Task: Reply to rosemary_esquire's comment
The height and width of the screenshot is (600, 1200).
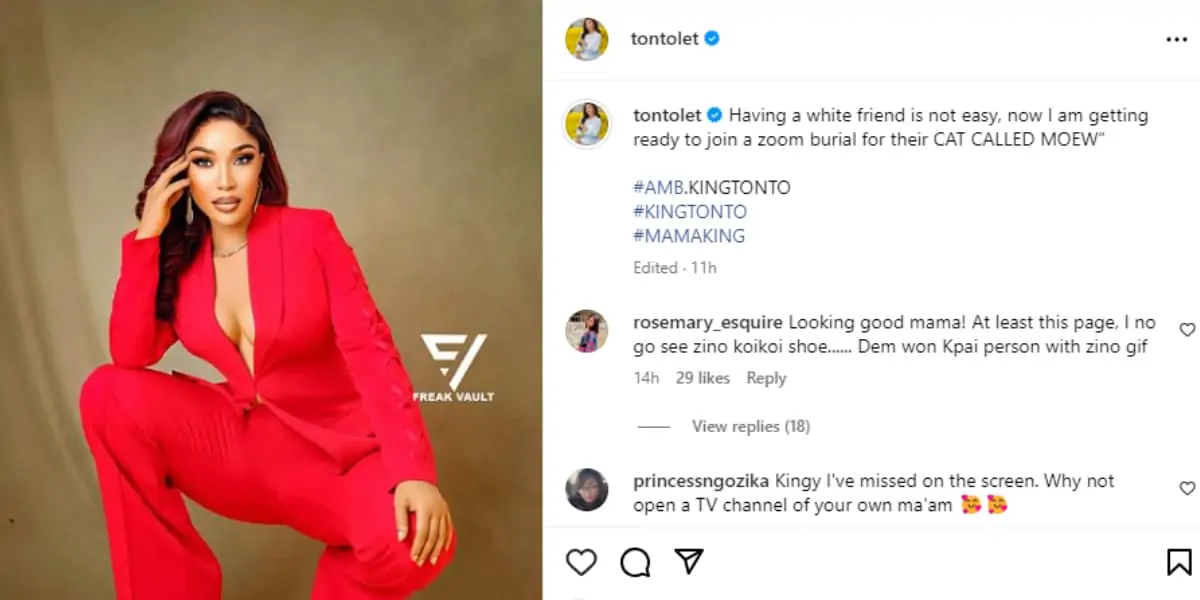Action: [766, 378]
